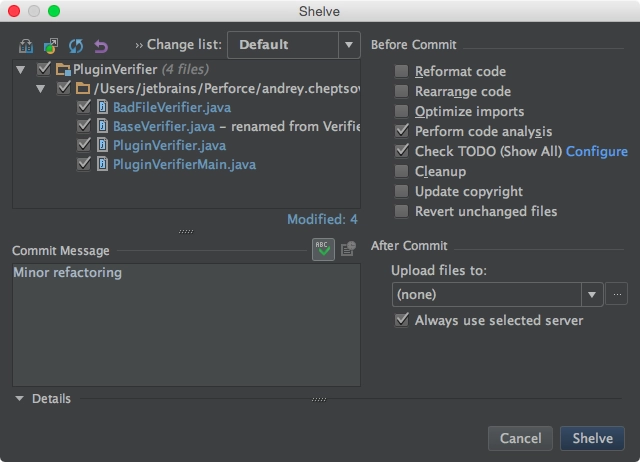Uncheck the BadFileVerifier.java checkbox
Viewport: 640px width, 462px height.
(84, 107)
